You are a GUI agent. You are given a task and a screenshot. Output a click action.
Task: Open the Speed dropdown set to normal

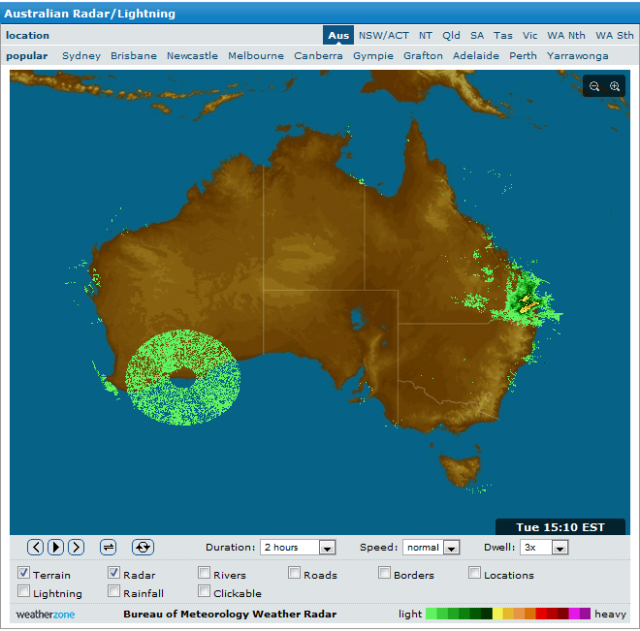(431, 547)
